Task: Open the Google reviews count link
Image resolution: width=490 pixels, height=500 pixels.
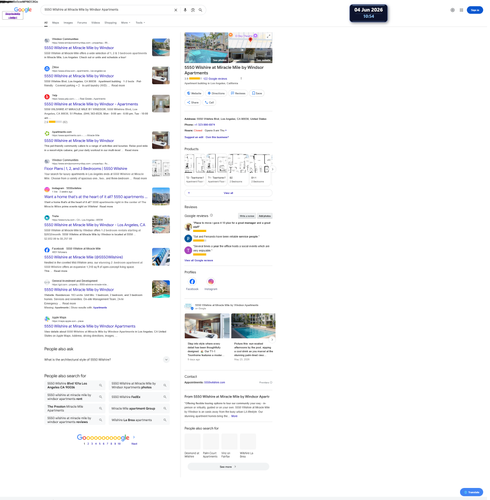Action: [x=215, y=79]
